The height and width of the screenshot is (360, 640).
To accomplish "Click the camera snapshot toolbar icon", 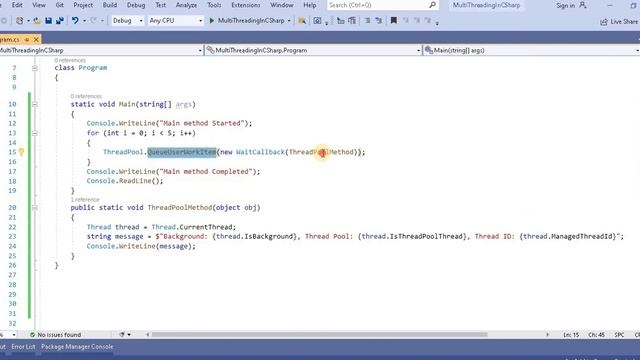I will (x=317, y=21).
